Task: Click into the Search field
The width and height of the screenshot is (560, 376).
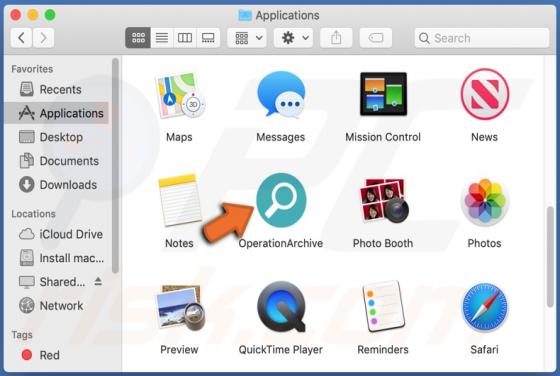Action: click(482, 38)
